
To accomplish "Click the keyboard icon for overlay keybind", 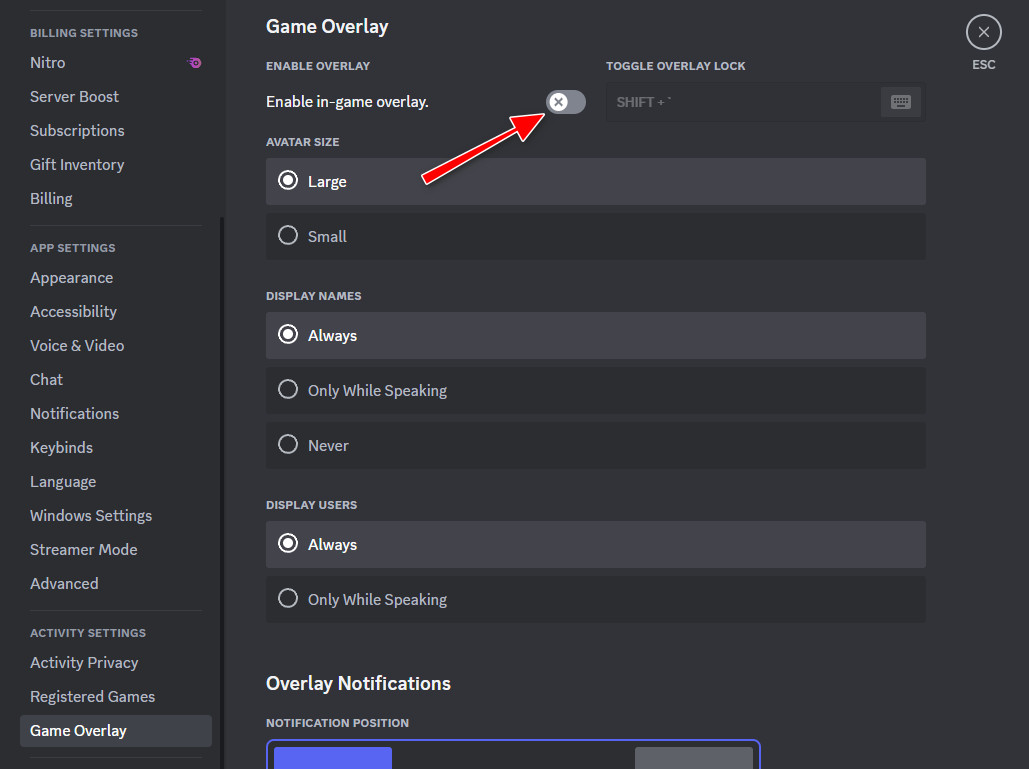I will click(x=900, y=102).
